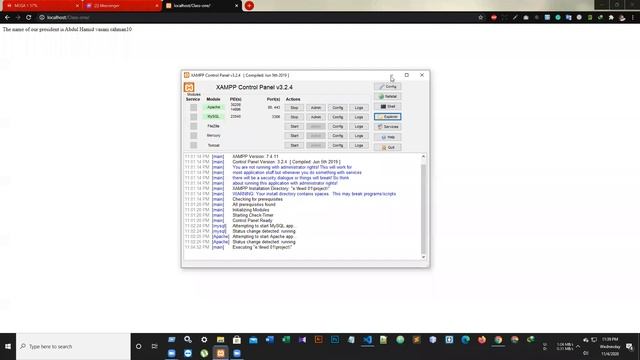
Task: Quit the XAMPP Control Panel
Action: click(387, 147)
